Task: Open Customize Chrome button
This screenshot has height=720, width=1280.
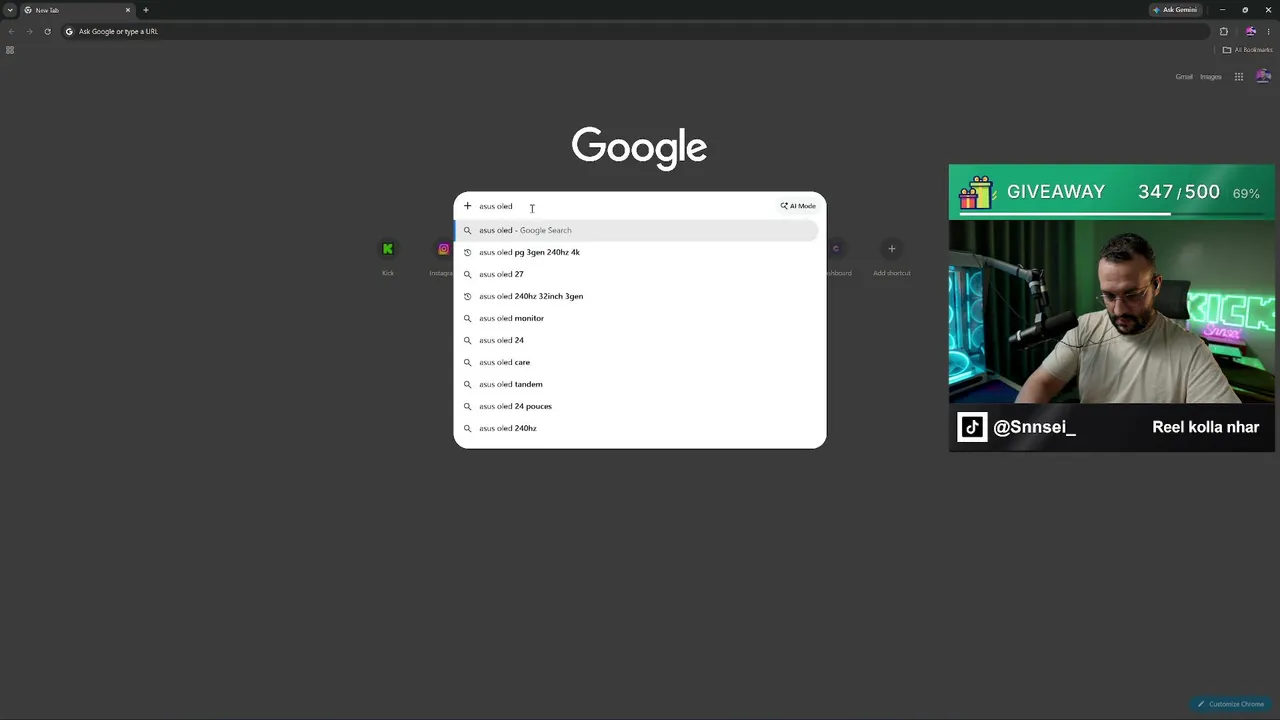Action: click(1231, 704)
